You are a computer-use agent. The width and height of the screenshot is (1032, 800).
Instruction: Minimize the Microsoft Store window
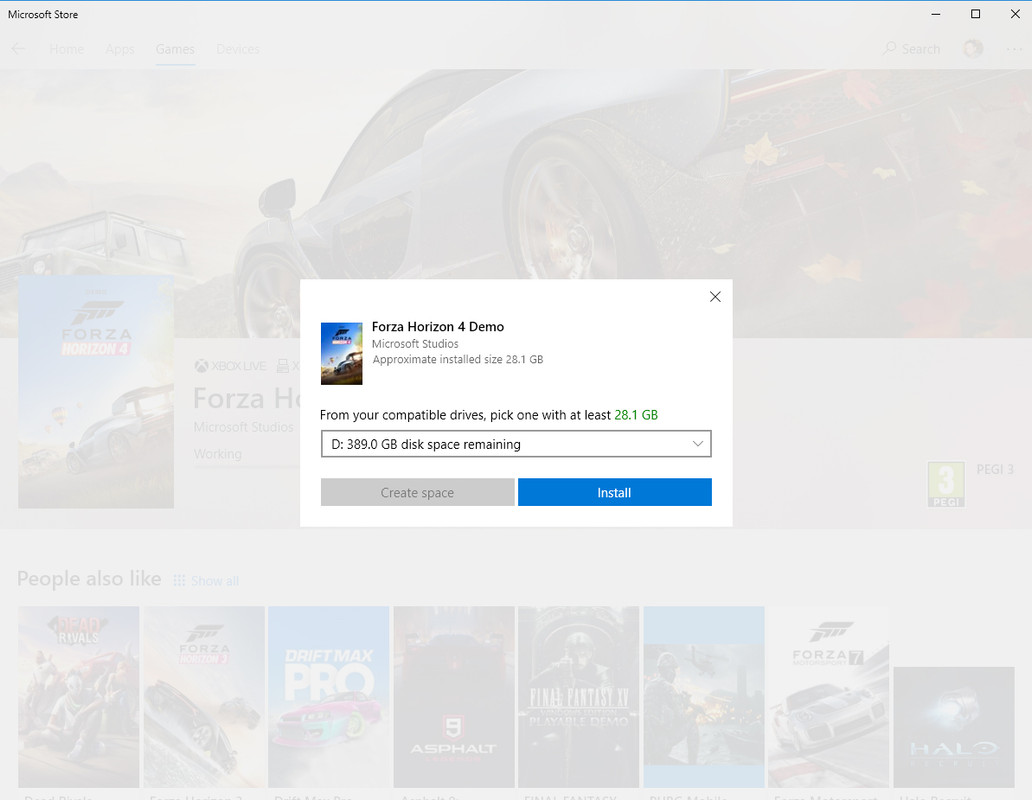tap(936, 14)
